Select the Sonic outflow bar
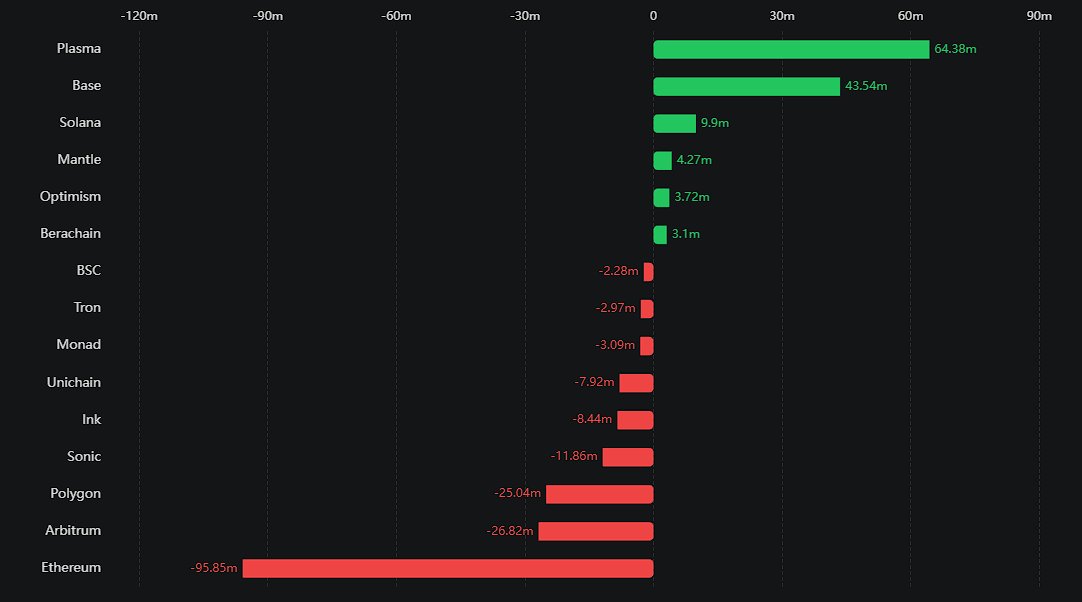Screen dimensions: 1082x602 (627, 457)
